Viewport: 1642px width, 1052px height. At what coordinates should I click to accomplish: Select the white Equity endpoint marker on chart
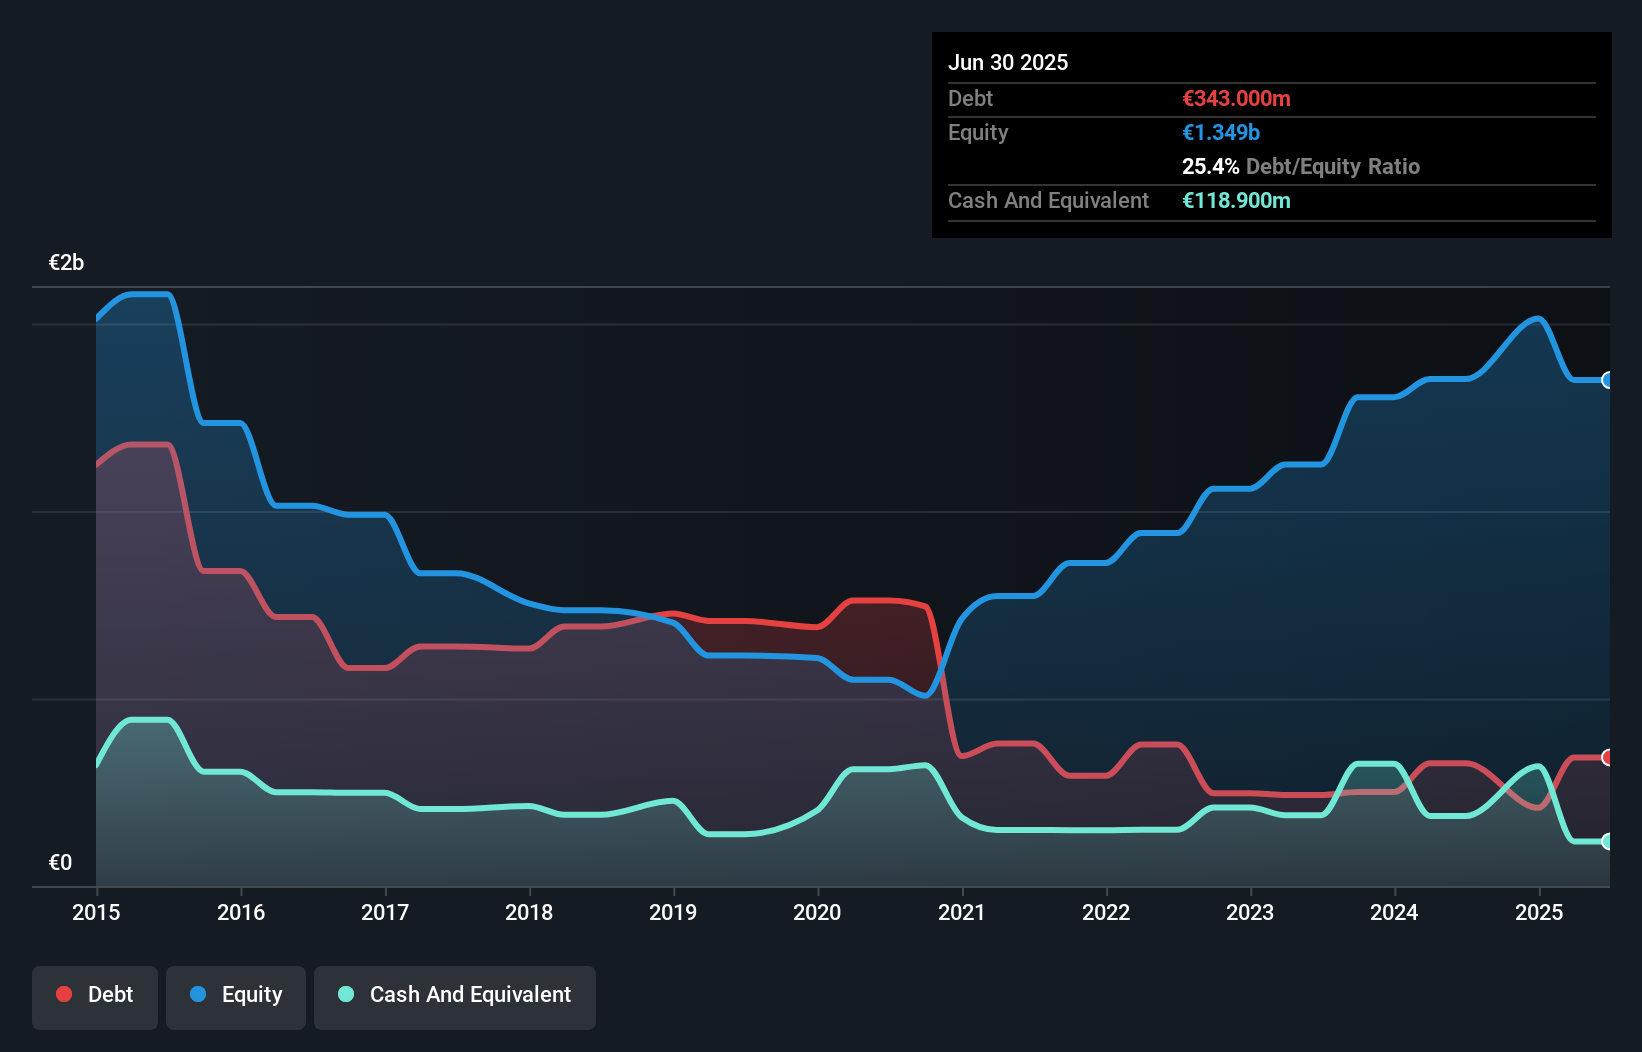click(x=1607, y=380)
